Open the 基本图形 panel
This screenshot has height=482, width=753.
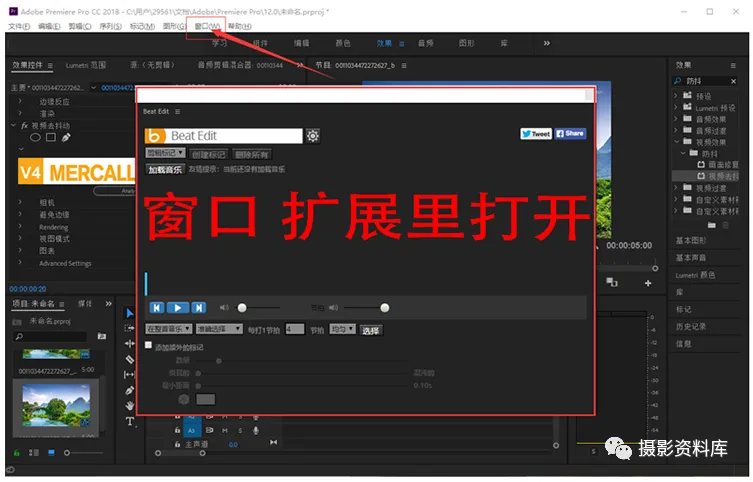tap(691, 241)
